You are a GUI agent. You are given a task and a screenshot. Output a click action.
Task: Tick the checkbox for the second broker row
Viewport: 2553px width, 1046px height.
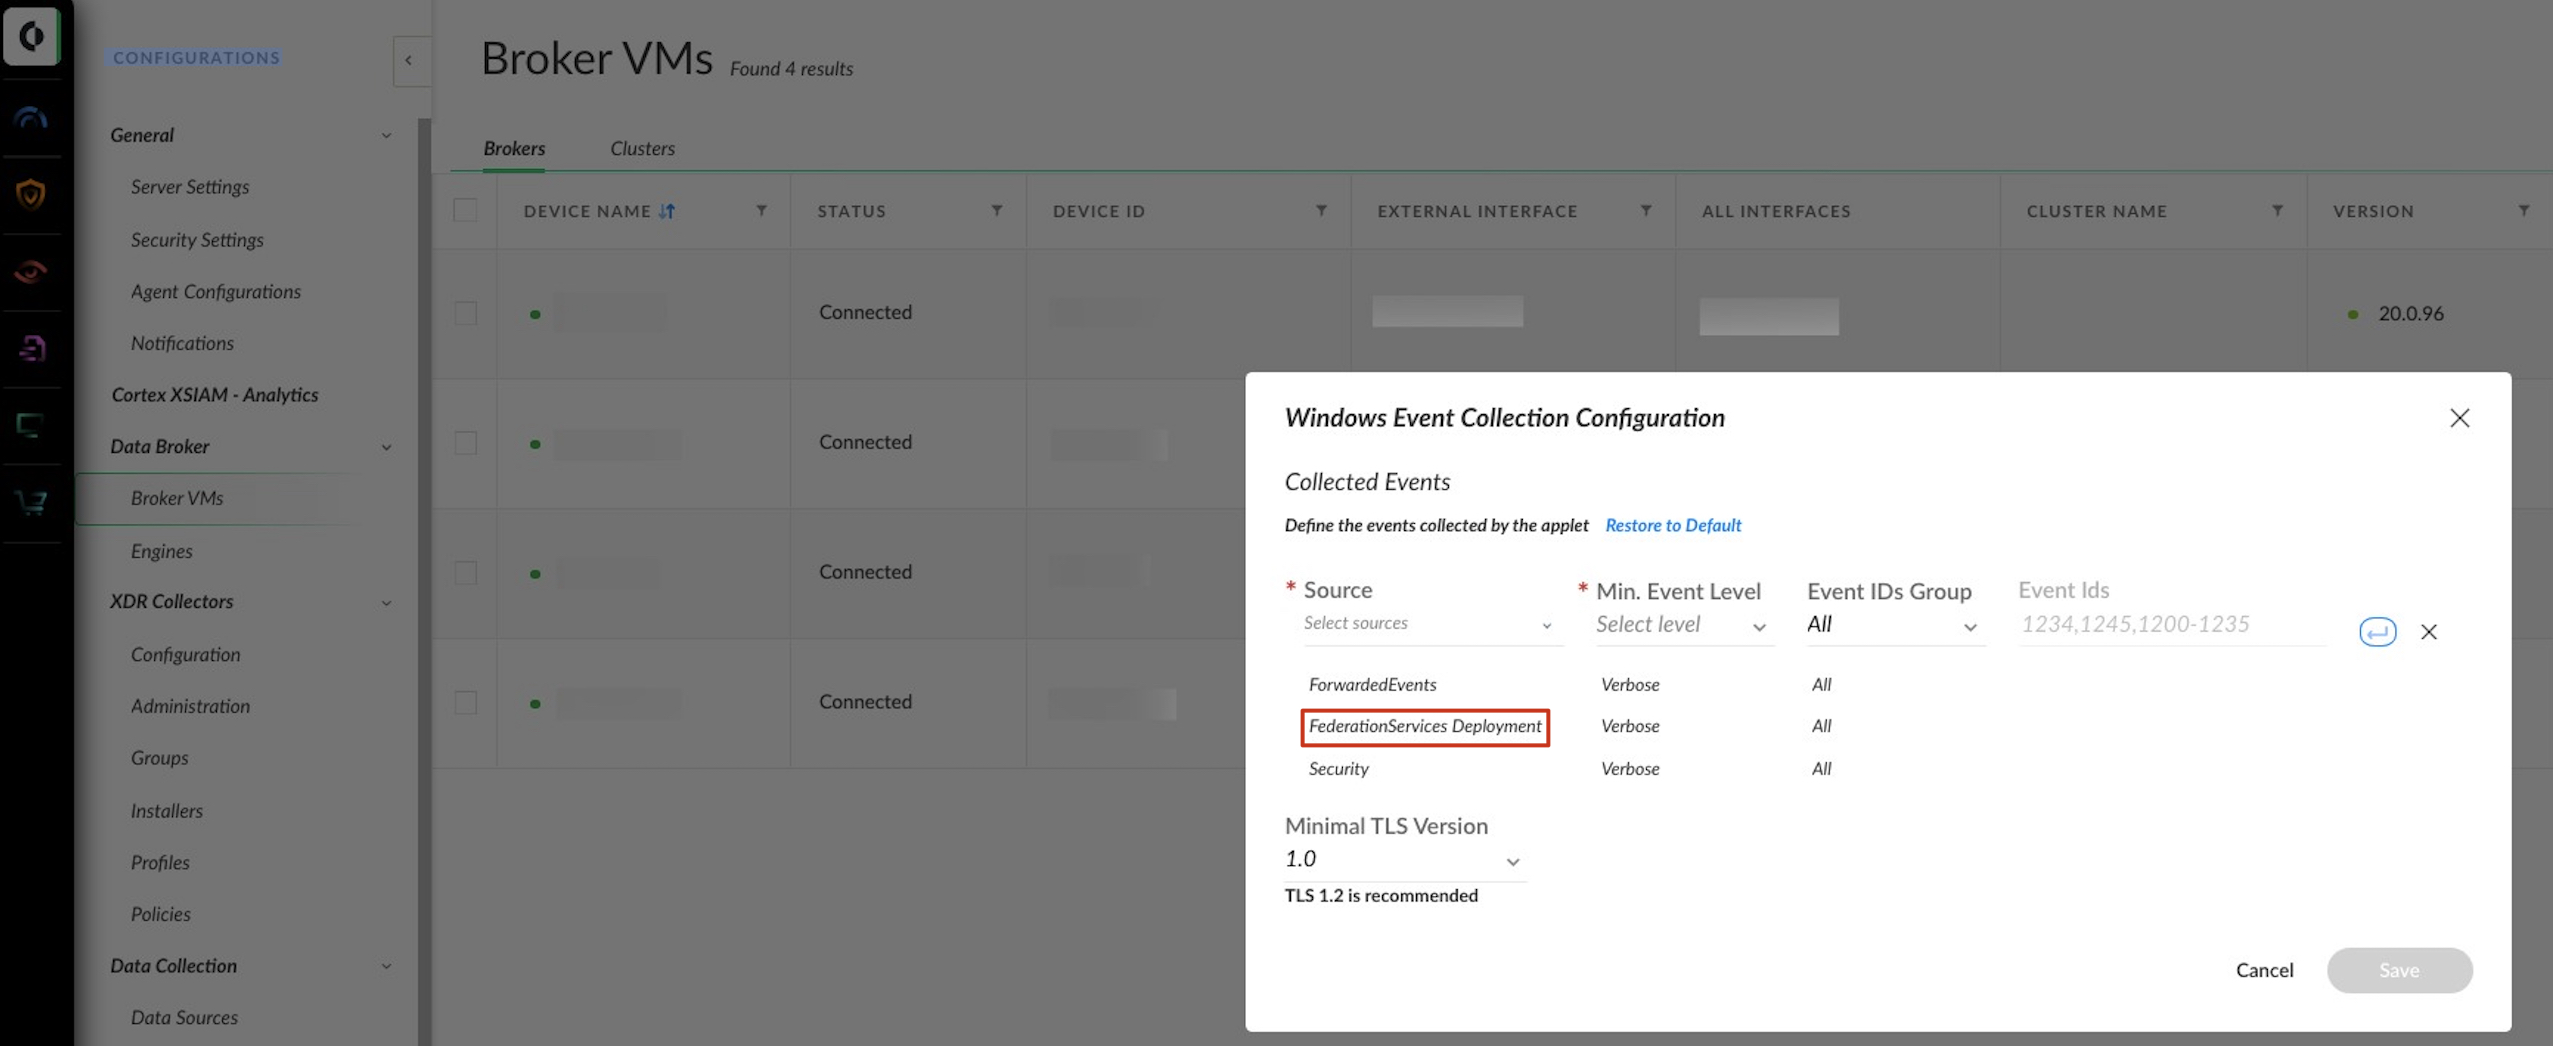[465, 443]
